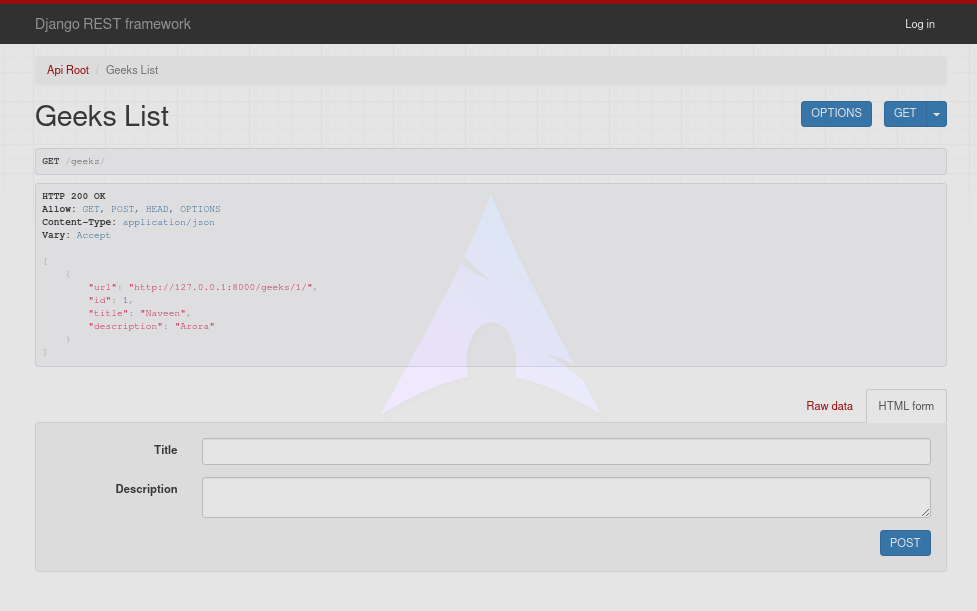Click application/json in the Content-Type line
Screen dimensions: 977x611
168,222
